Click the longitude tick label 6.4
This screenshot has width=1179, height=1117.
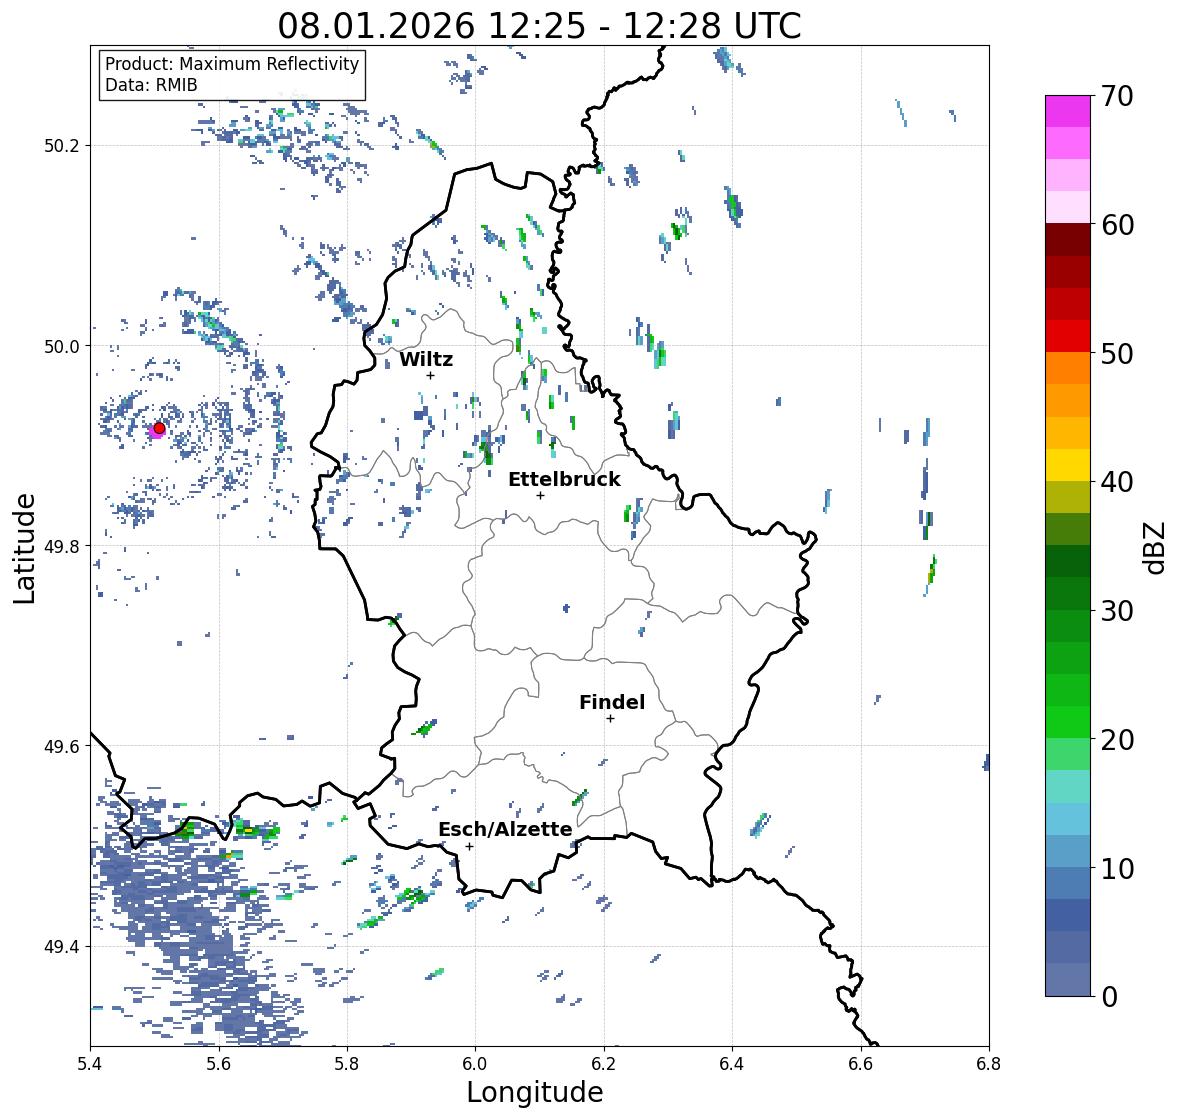pos(732,1064)
